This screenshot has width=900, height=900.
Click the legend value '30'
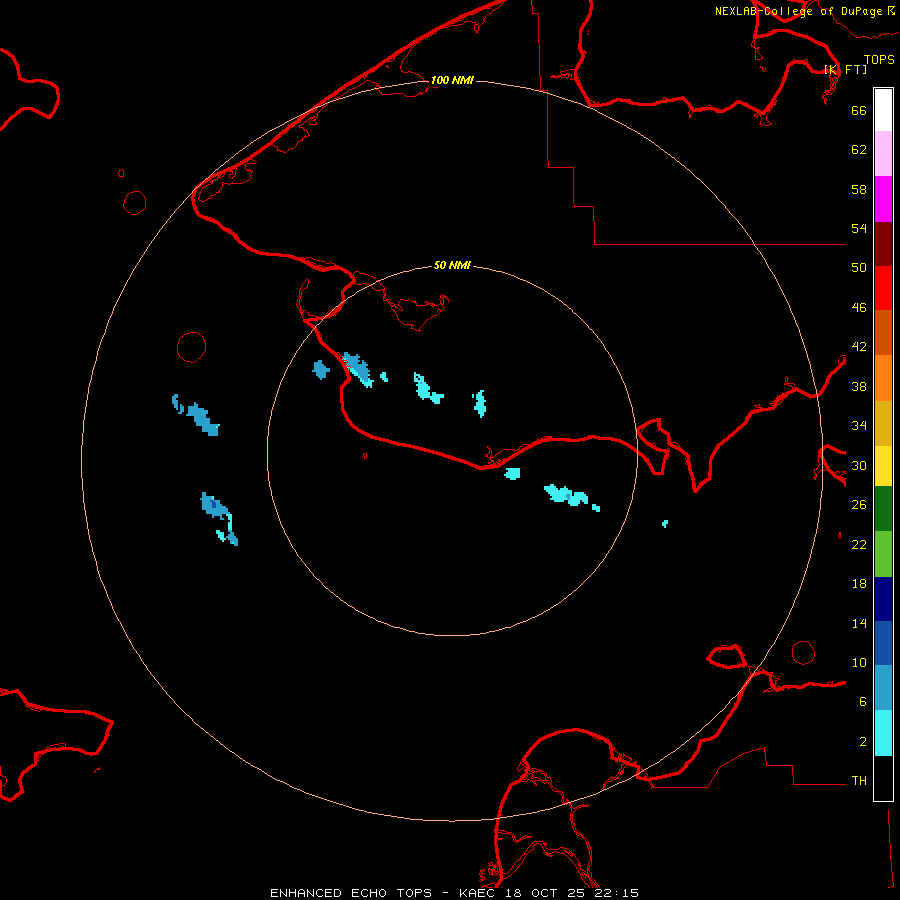(x=859, y=465)
